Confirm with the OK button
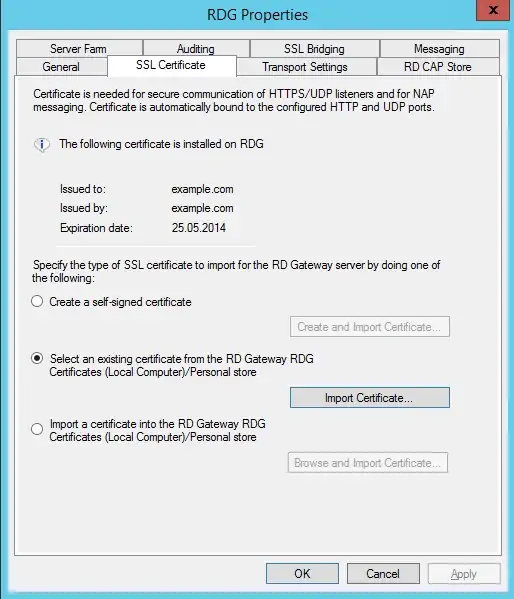514x599 pixels. point(302,573)
